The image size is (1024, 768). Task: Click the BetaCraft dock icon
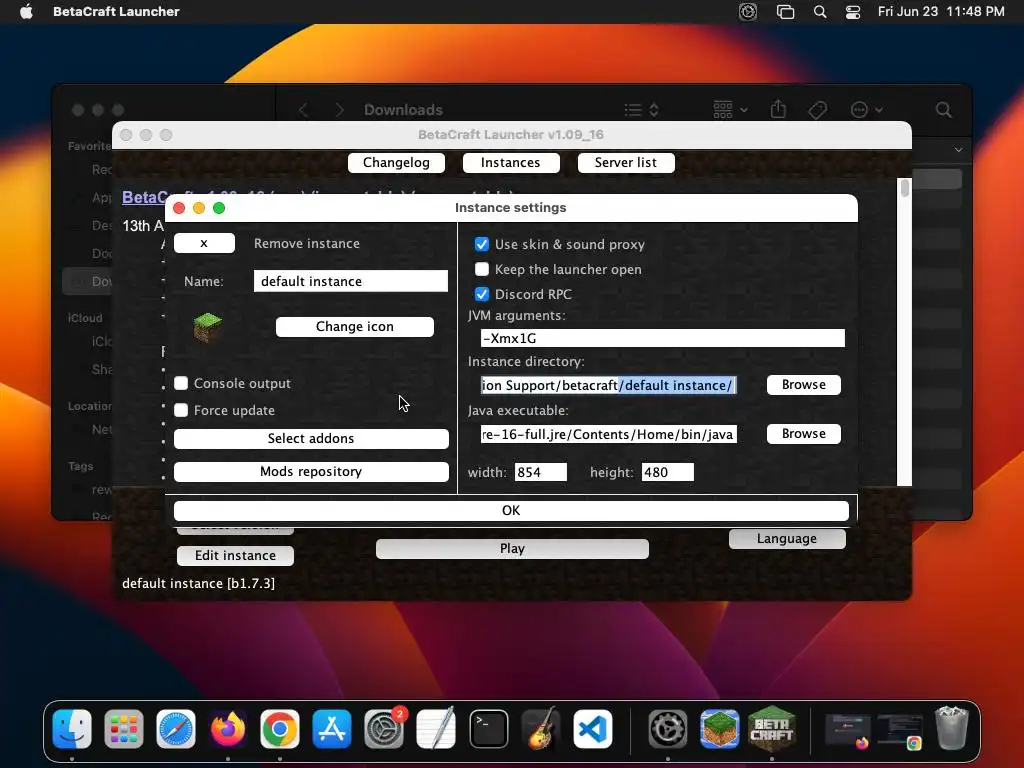pyautogui.click(x=772, y=728)
